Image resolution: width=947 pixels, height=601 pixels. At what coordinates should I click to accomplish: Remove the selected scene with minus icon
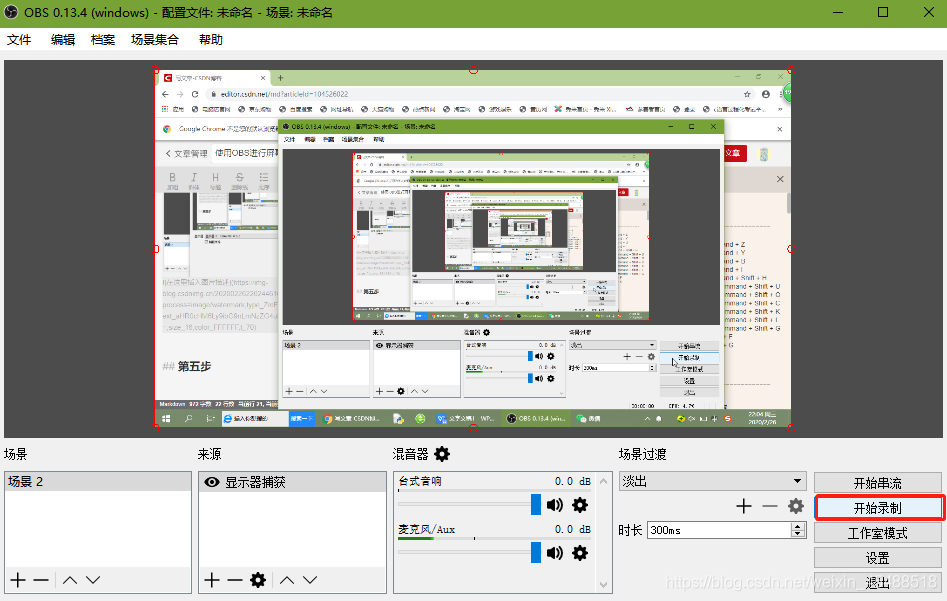[41, 580]
